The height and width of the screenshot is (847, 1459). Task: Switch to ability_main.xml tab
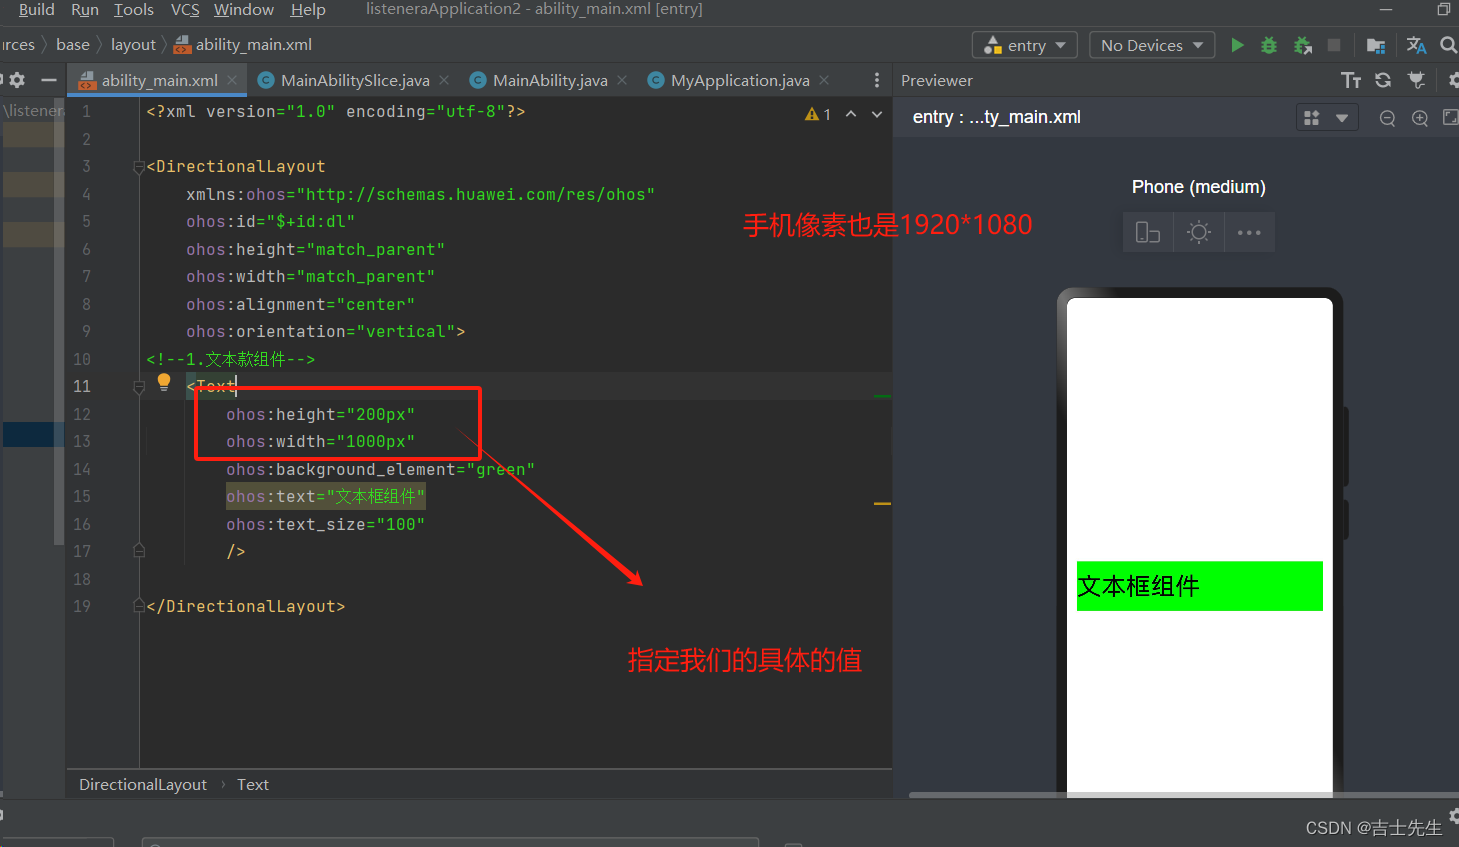tap(159, 80)
